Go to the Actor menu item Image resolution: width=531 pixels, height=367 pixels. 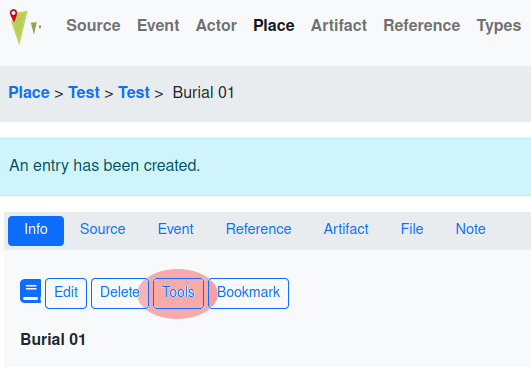[x=216, y=25]
